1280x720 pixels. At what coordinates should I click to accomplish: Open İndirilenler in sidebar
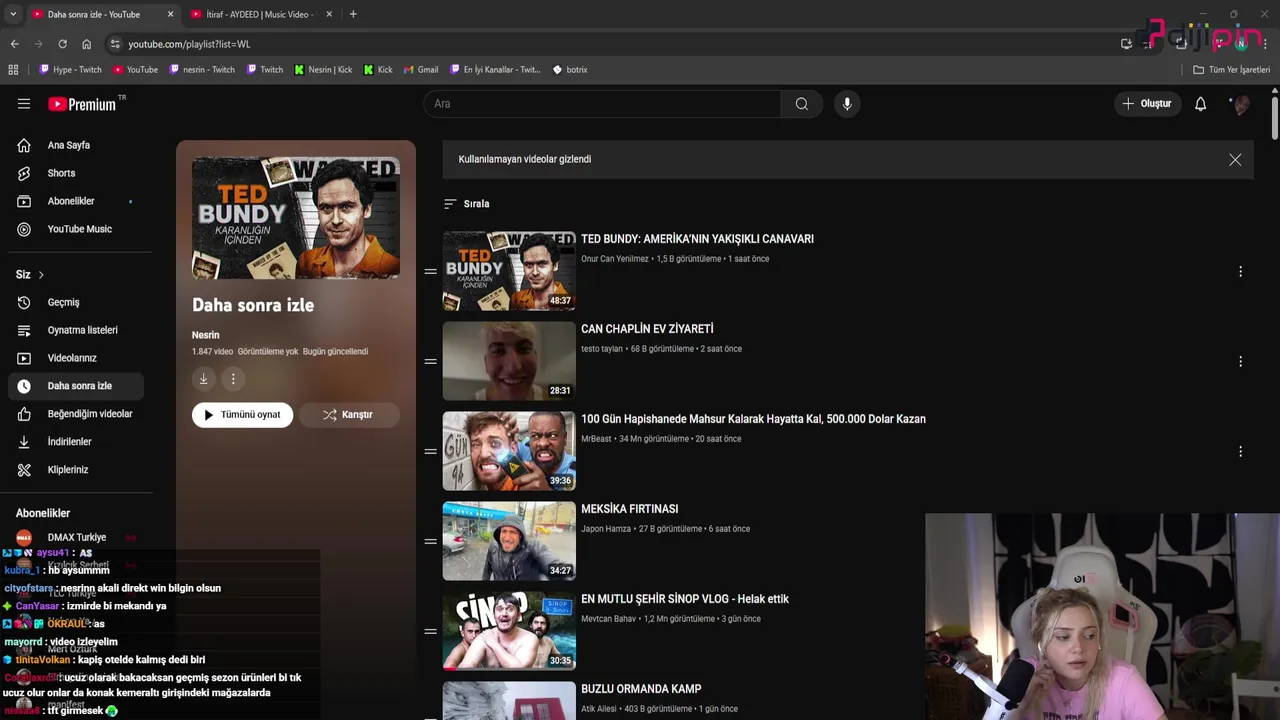point(75,442)
